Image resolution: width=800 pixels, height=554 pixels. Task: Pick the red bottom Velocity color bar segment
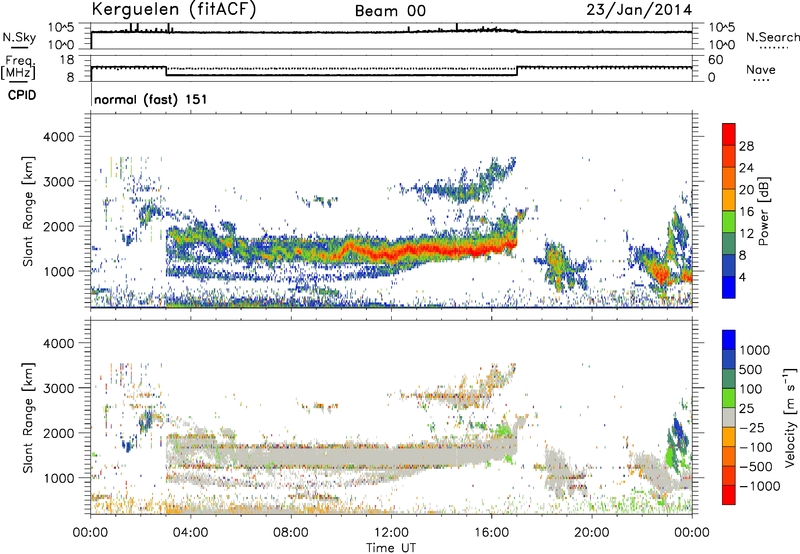(729, 495)
